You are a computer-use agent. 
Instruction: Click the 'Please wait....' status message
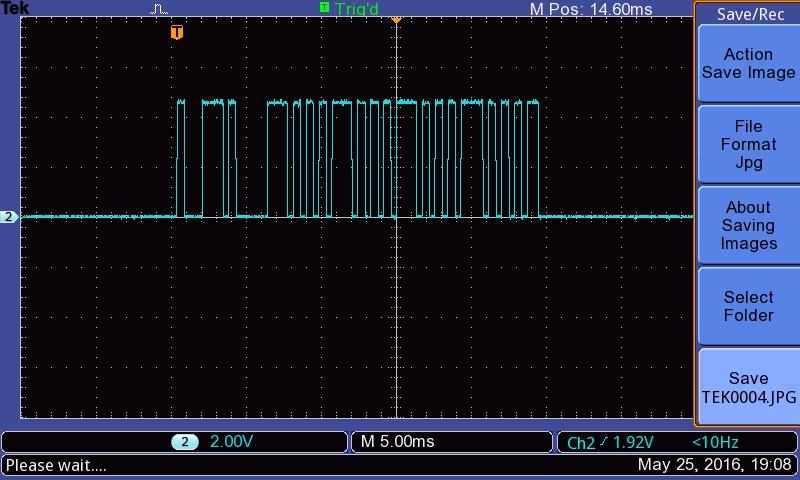tap(56, 465)
